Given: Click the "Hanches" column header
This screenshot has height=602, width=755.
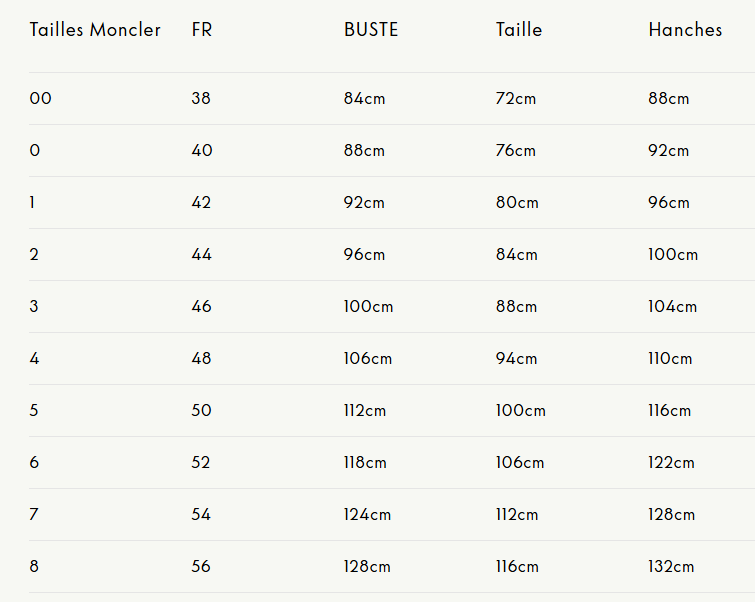Looking at the screenshot, I should tap(685, 30).
